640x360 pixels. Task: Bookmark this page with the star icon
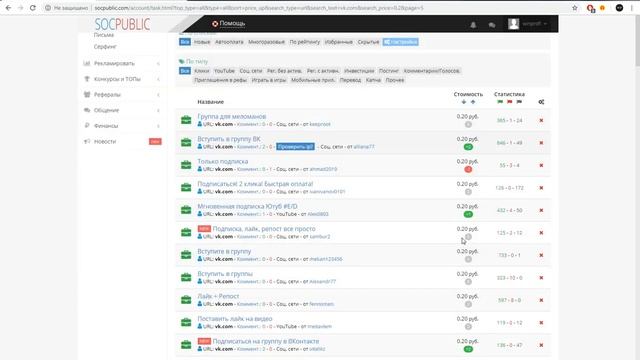pos(575,8)
